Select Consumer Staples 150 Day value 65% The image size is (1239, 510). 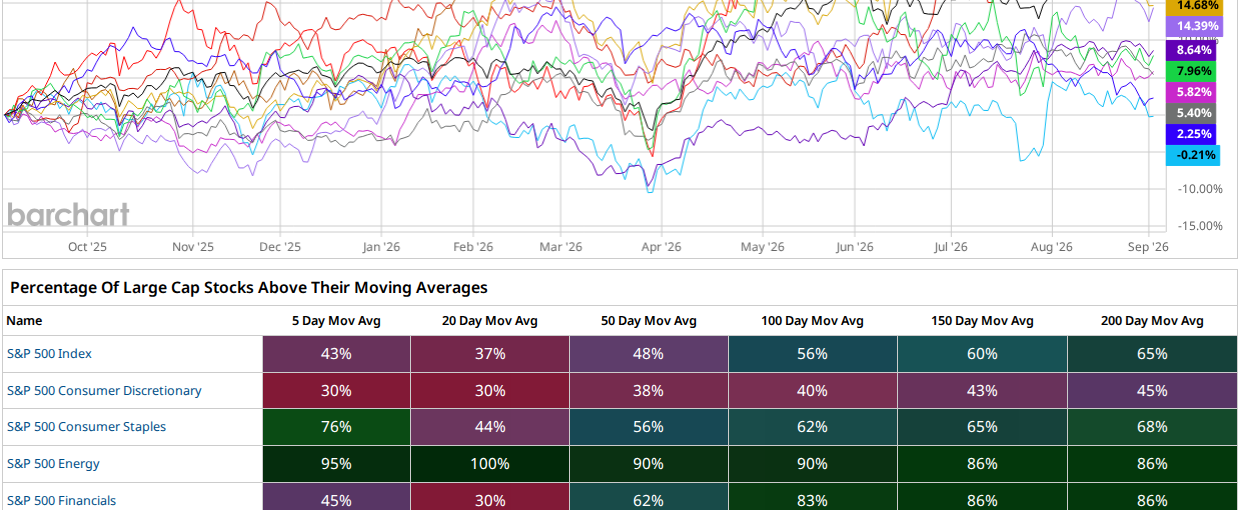[982, 427]
